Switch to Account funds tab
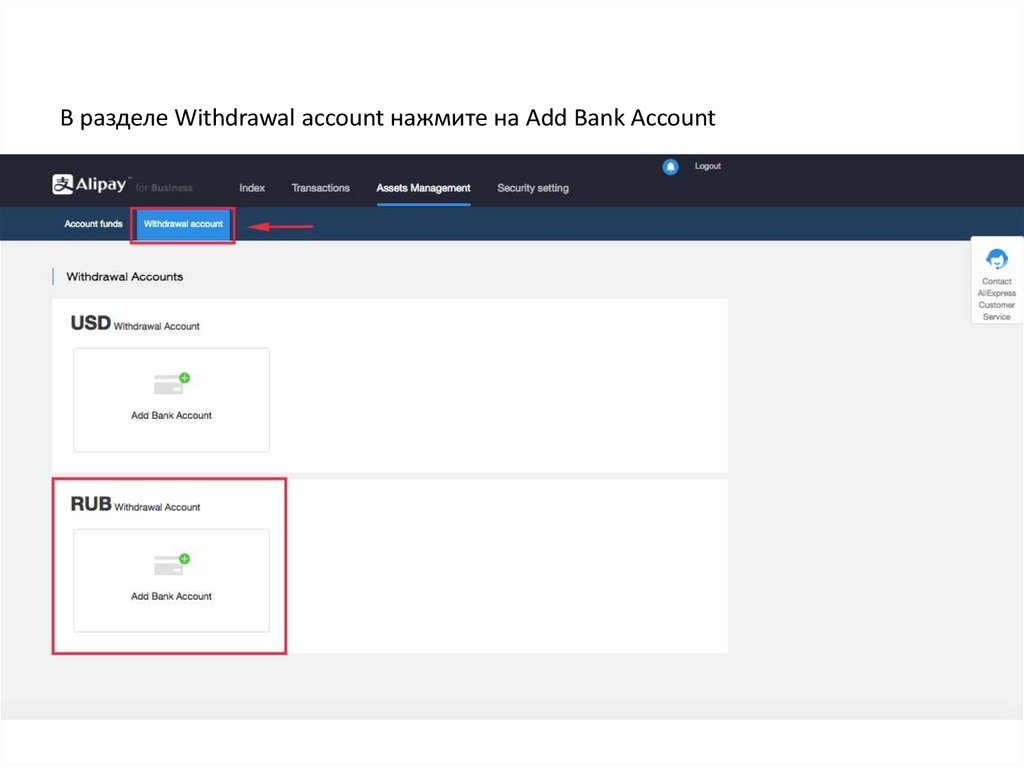 93,223
